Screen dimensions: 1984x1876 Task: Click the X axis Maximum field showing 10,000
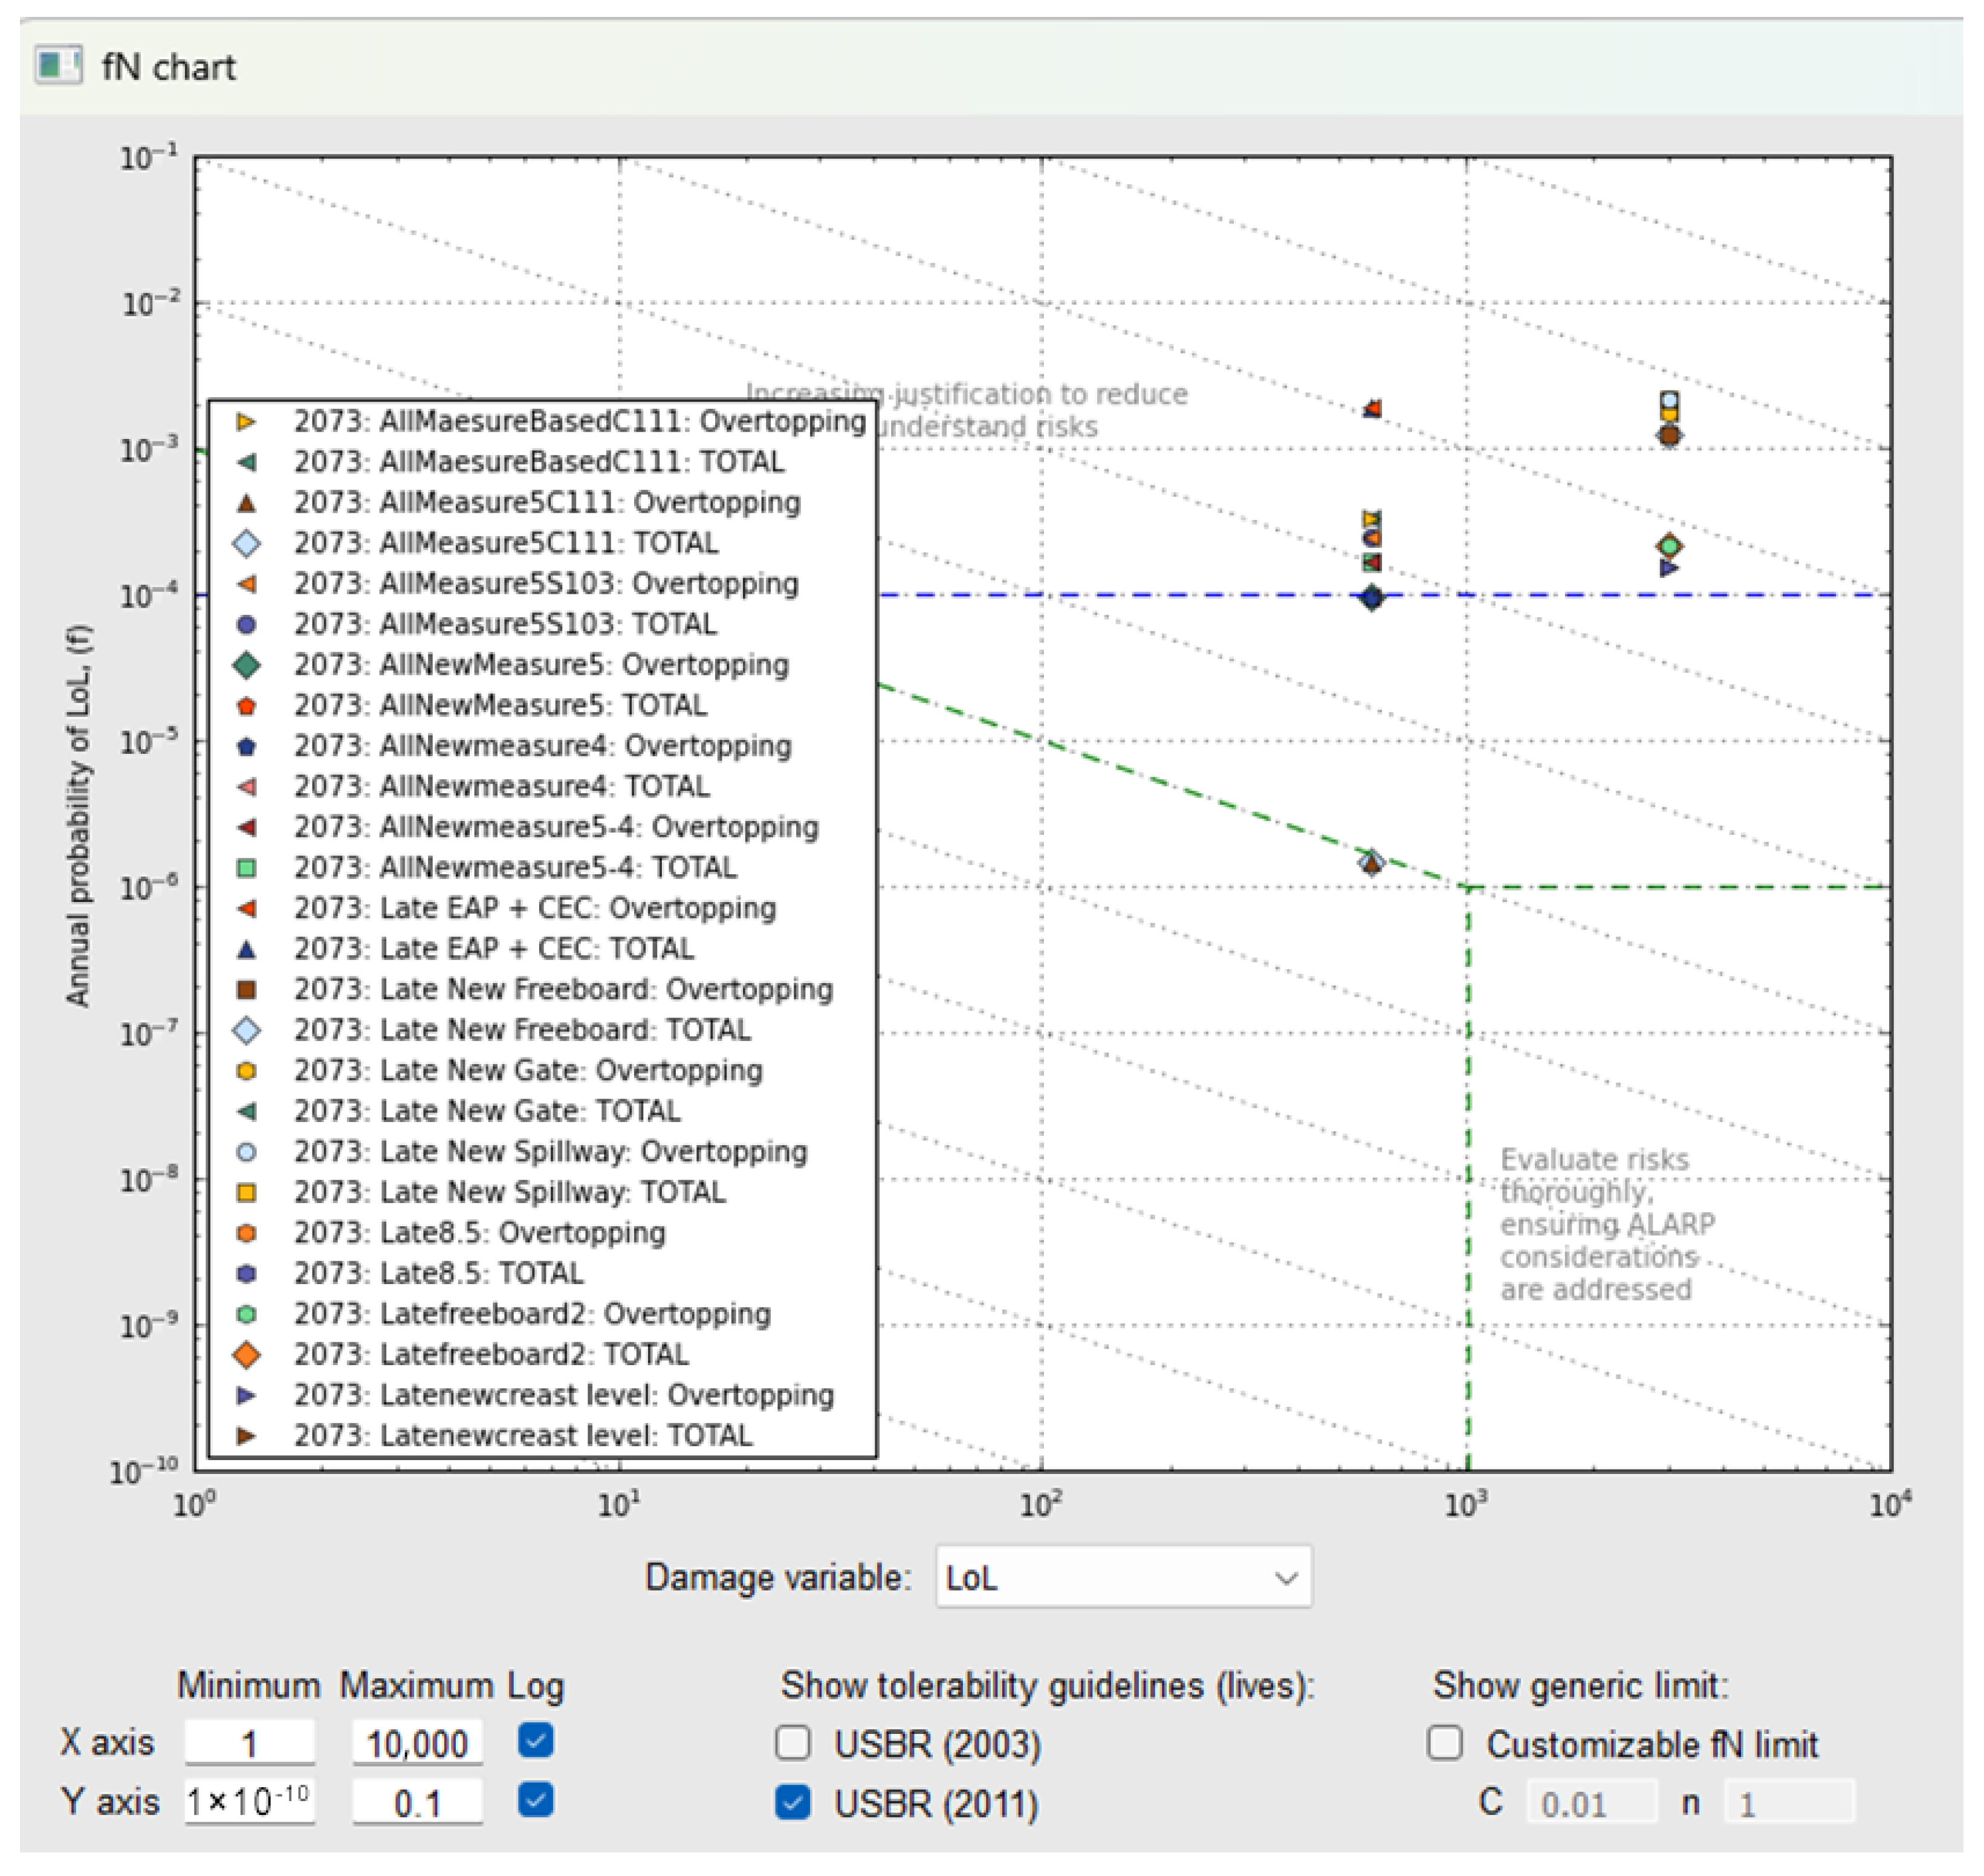(x=417, y=1743)
